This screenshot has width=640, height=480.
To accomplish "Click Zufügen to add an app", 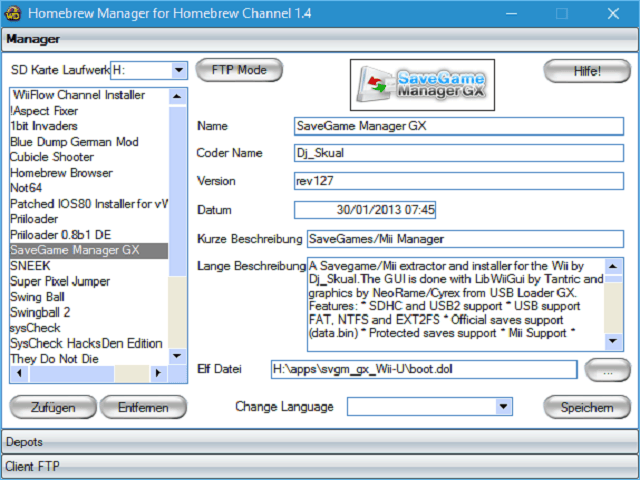I will coord(52,407).
